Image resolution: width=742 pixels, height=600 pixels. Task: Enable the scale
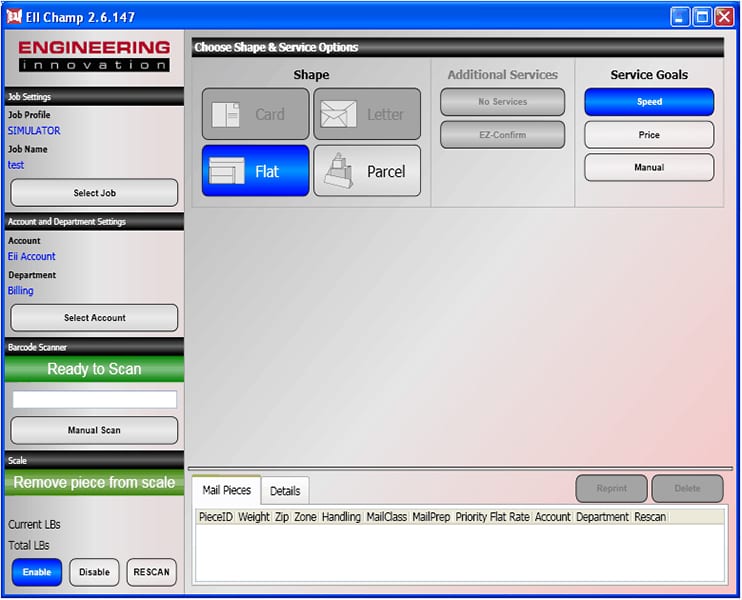pos(37,572)
